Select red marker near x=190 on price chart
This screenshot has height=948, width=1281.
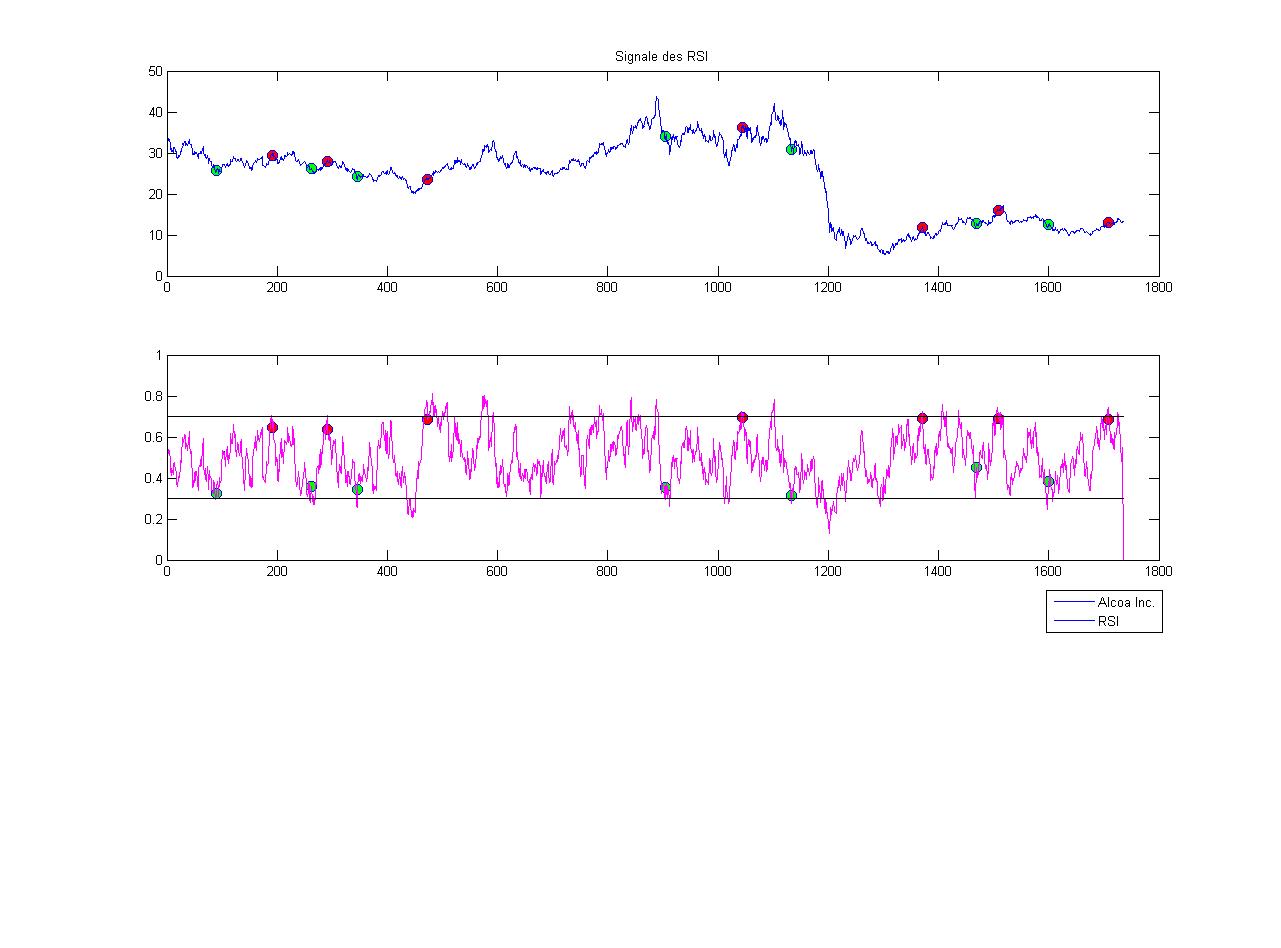272,156
